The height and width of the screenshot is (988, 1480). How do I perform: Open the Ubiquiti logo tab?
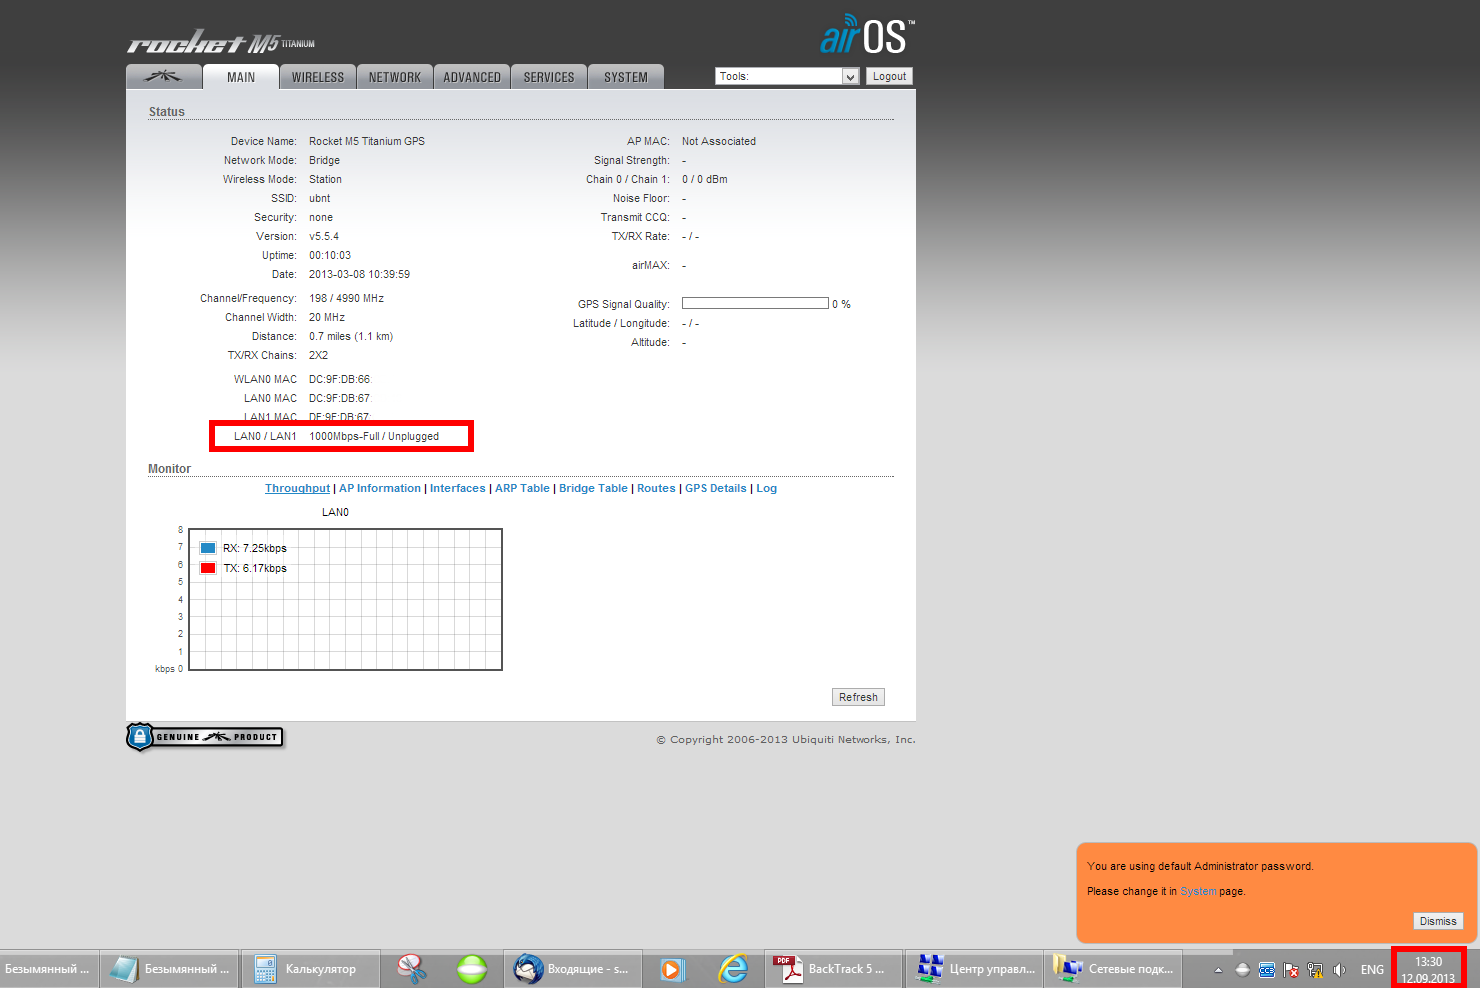point(163,77)
